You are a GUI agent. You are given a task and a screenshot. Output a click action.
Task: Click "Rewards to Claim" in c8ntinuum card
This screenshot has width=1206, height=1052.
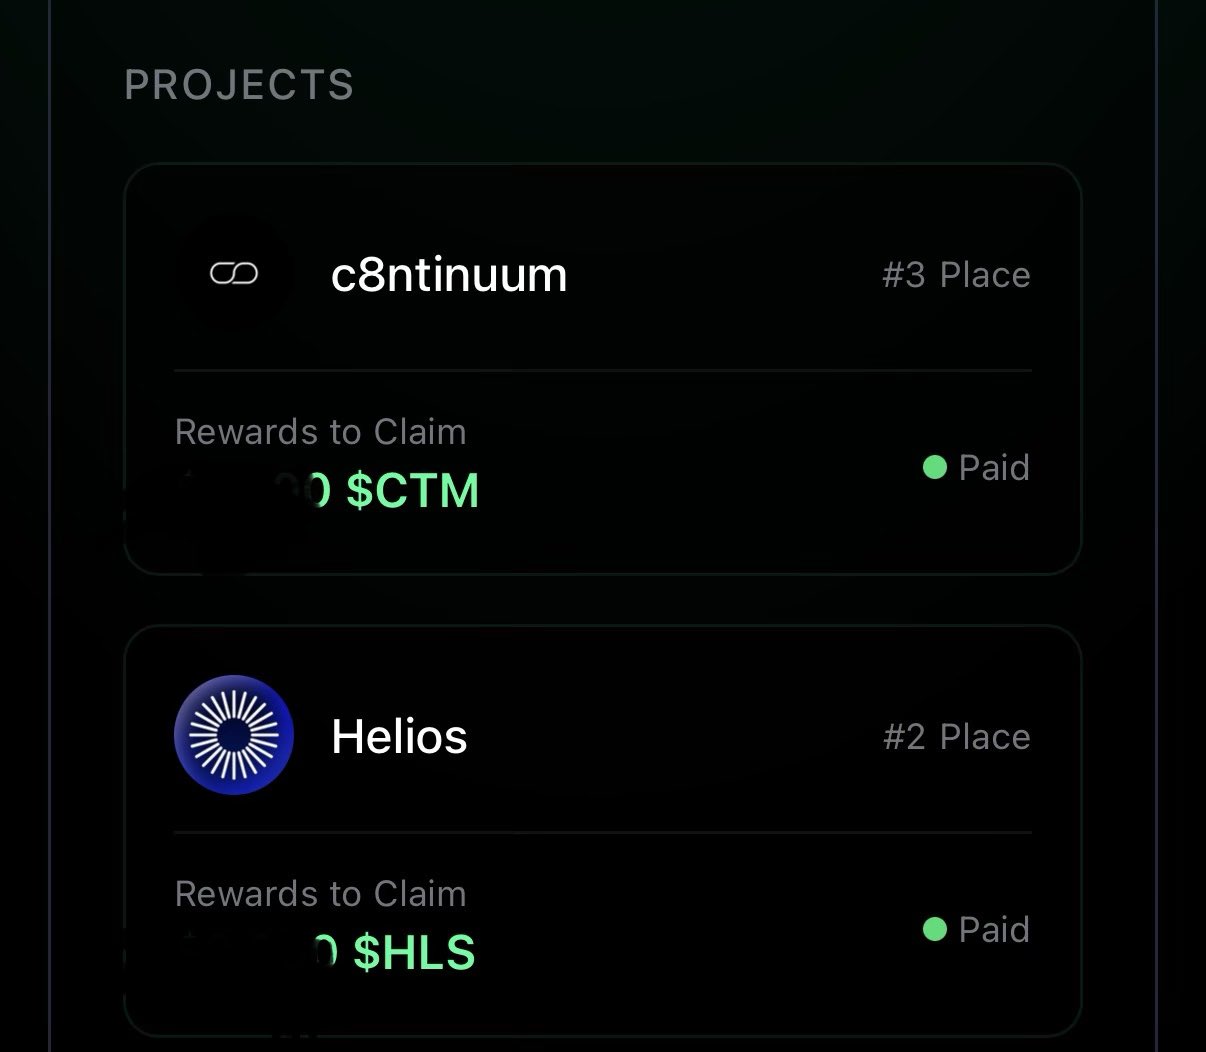click(320, 432)
